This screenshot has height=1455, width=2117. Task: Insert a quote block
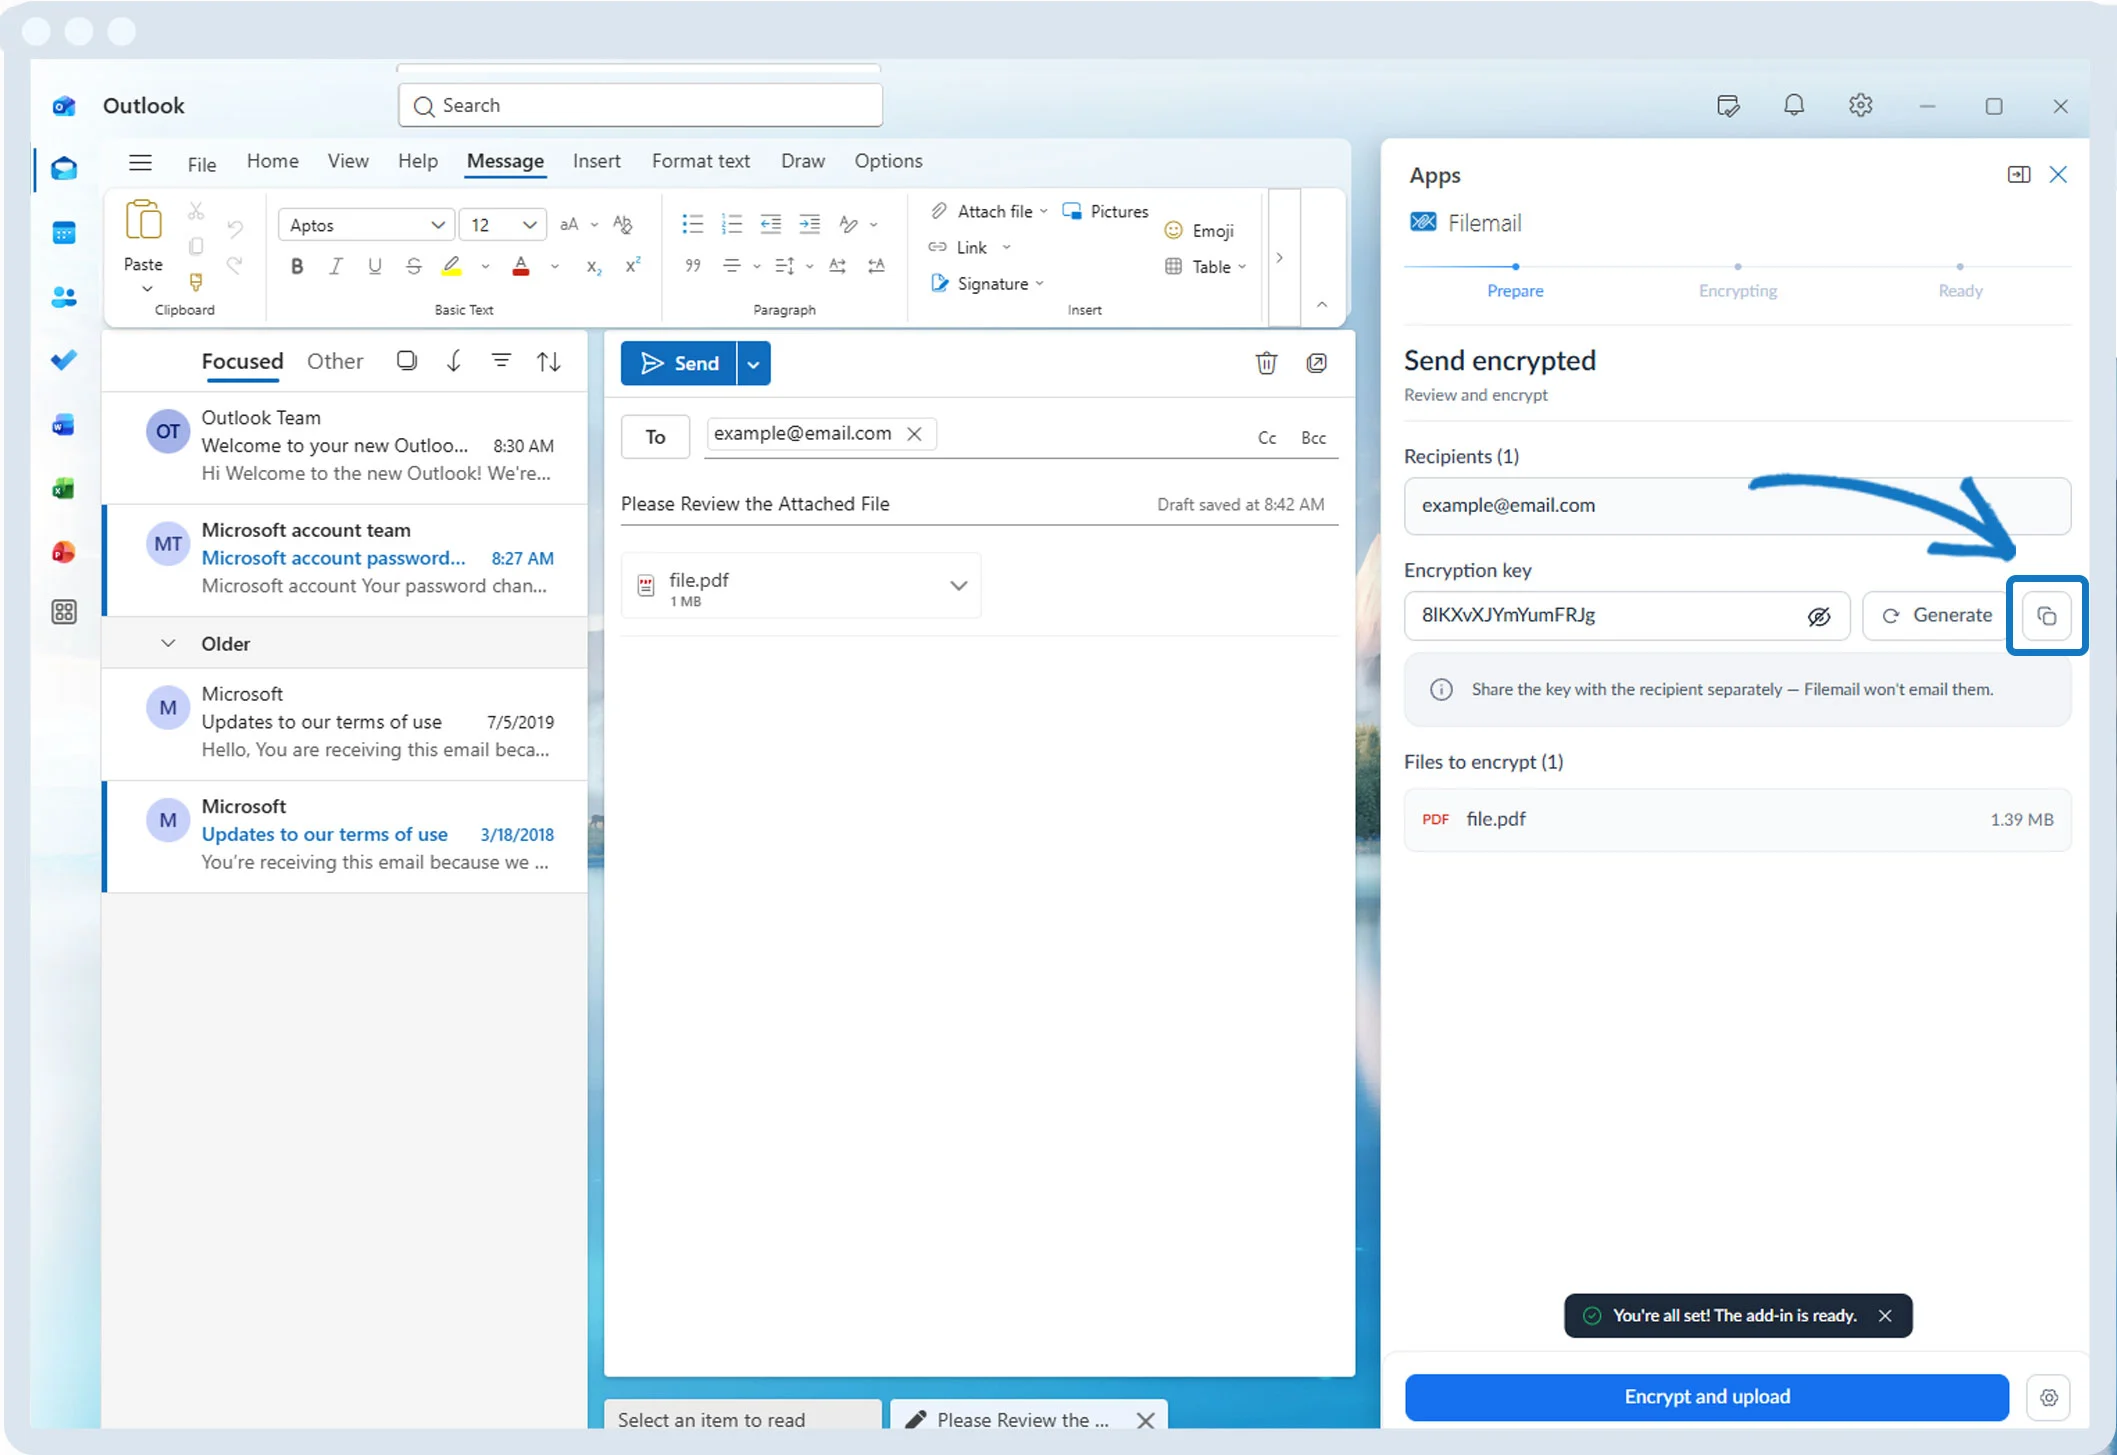692,266
